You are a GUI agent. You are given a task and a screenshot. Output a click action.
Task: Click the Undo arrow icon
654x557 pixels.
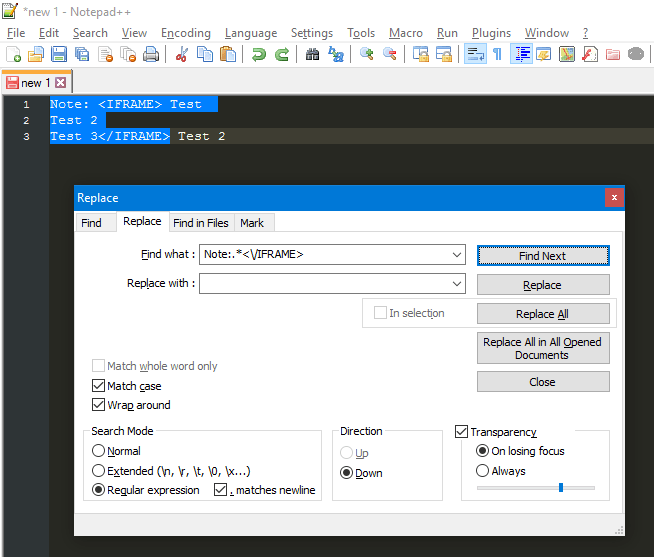tap(259, 54)
